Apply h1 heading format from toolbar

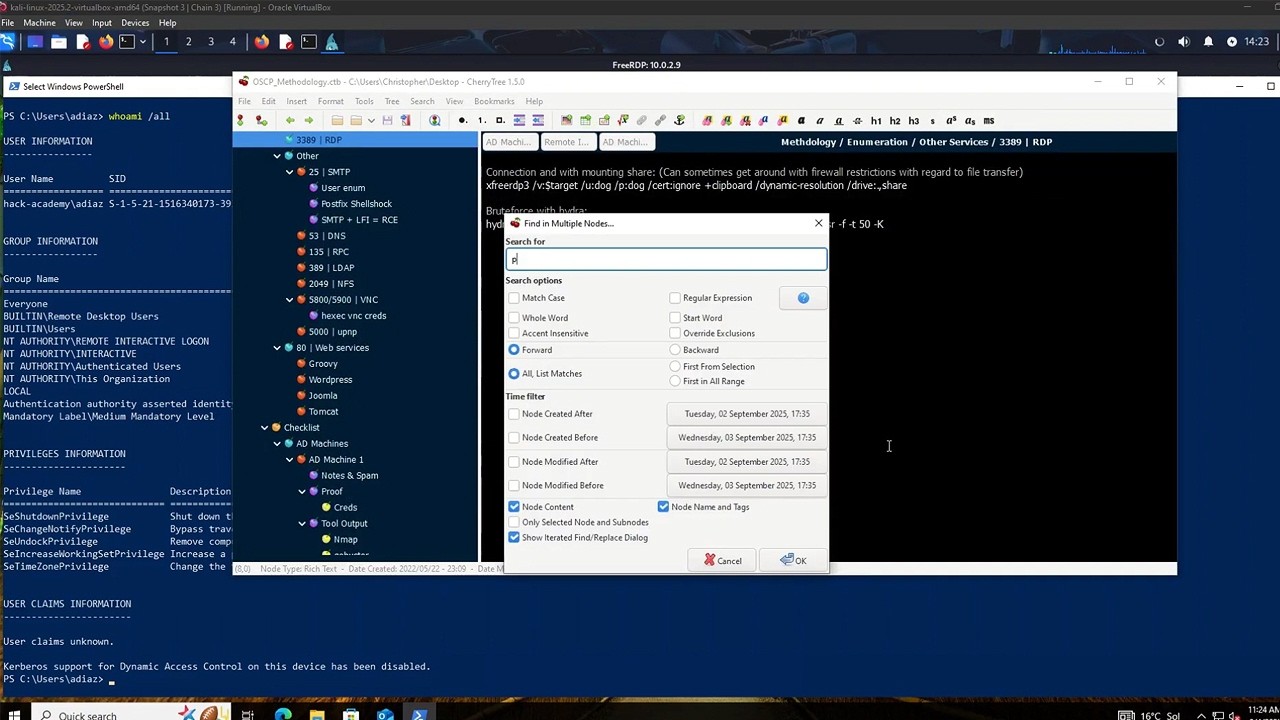[x=876, y=121]
